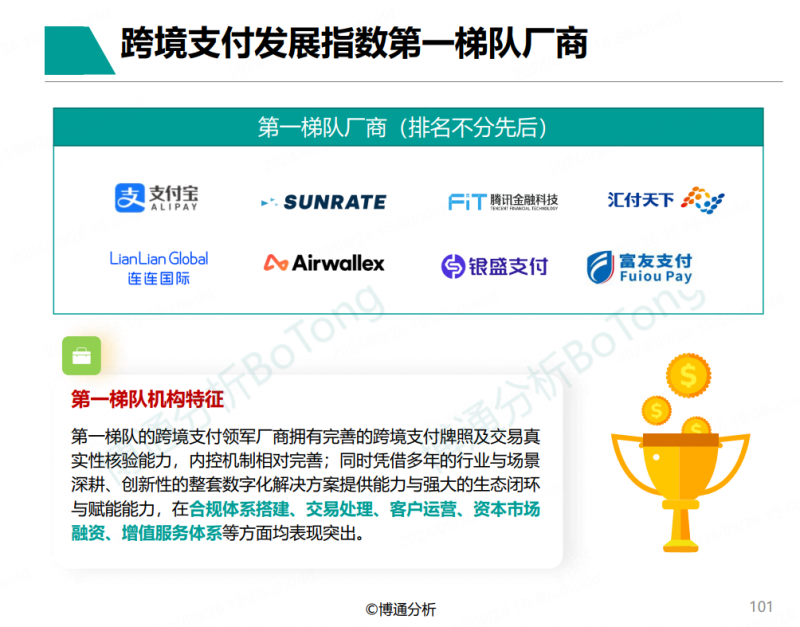Select the red heading 第一梯队机构特征
The width and height of the screenshot is (800, 627).
(x=147, y=399)
